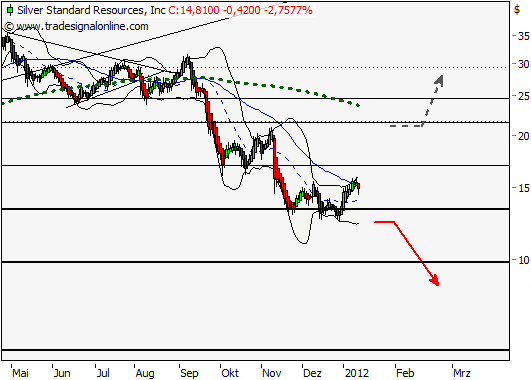531x380 pixels.
Task: Click the 'Sep' month label
Action: [x=189, y=373]
